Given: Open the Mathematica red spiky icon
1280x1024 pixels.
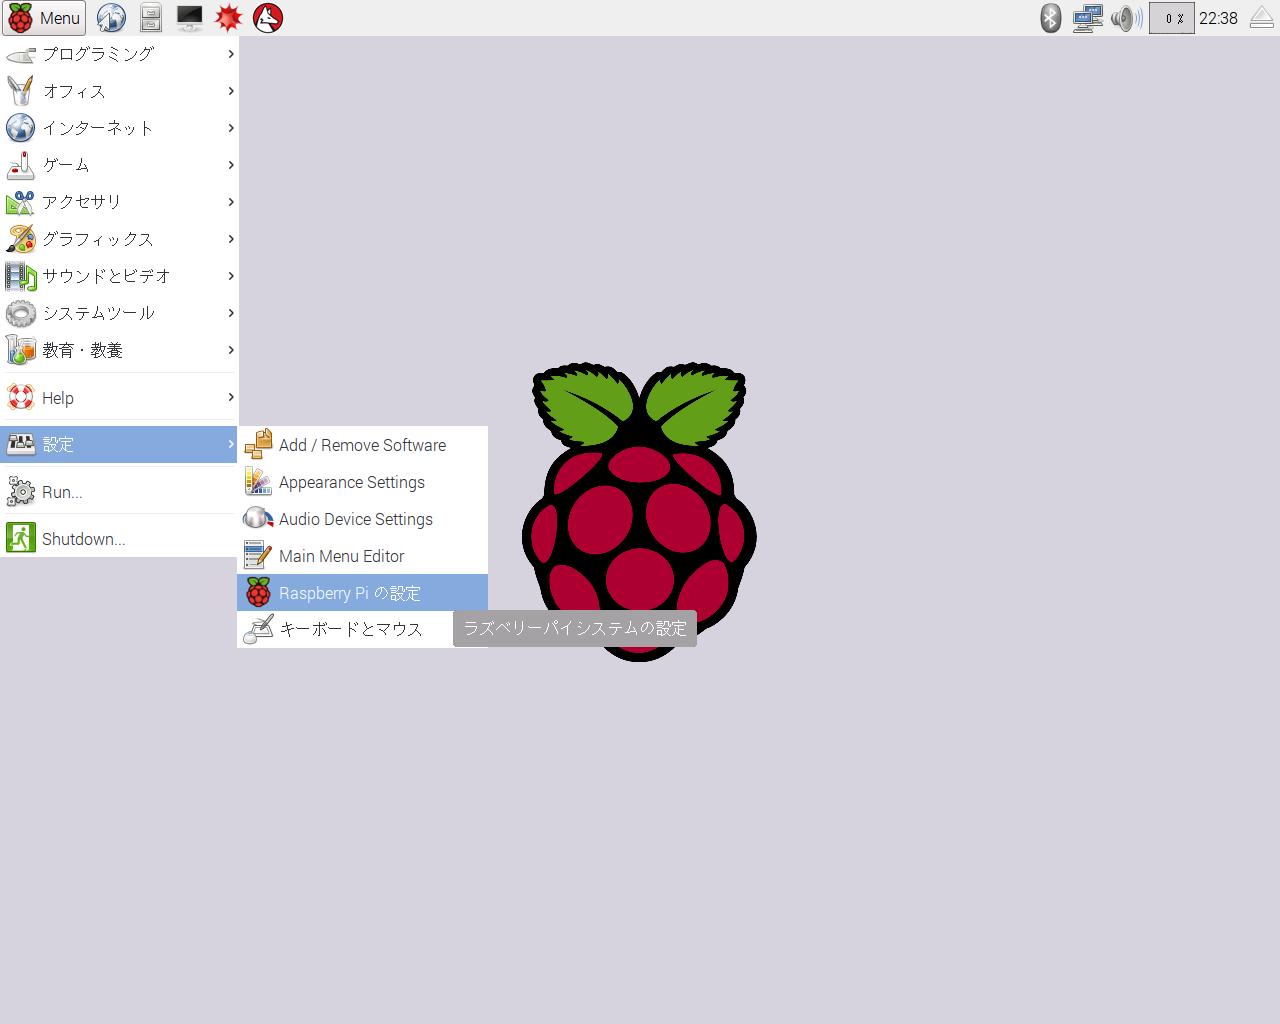Looking at the screenshot, I should pyautogui.click(x=229, y=18).
